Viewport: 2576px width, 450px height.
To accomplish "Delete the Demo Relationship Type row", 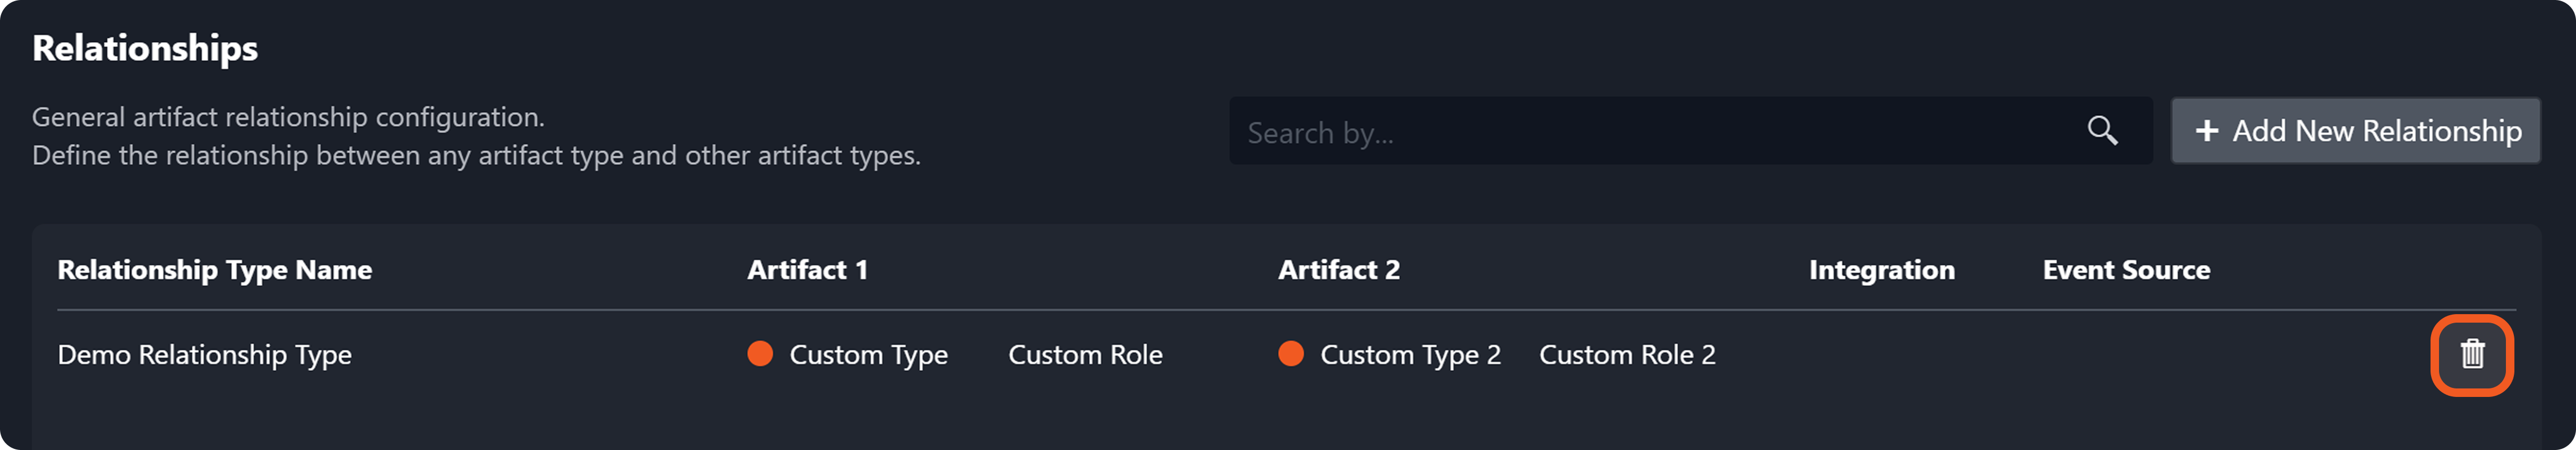I will pyautogui.click(x=2471, y=354).
